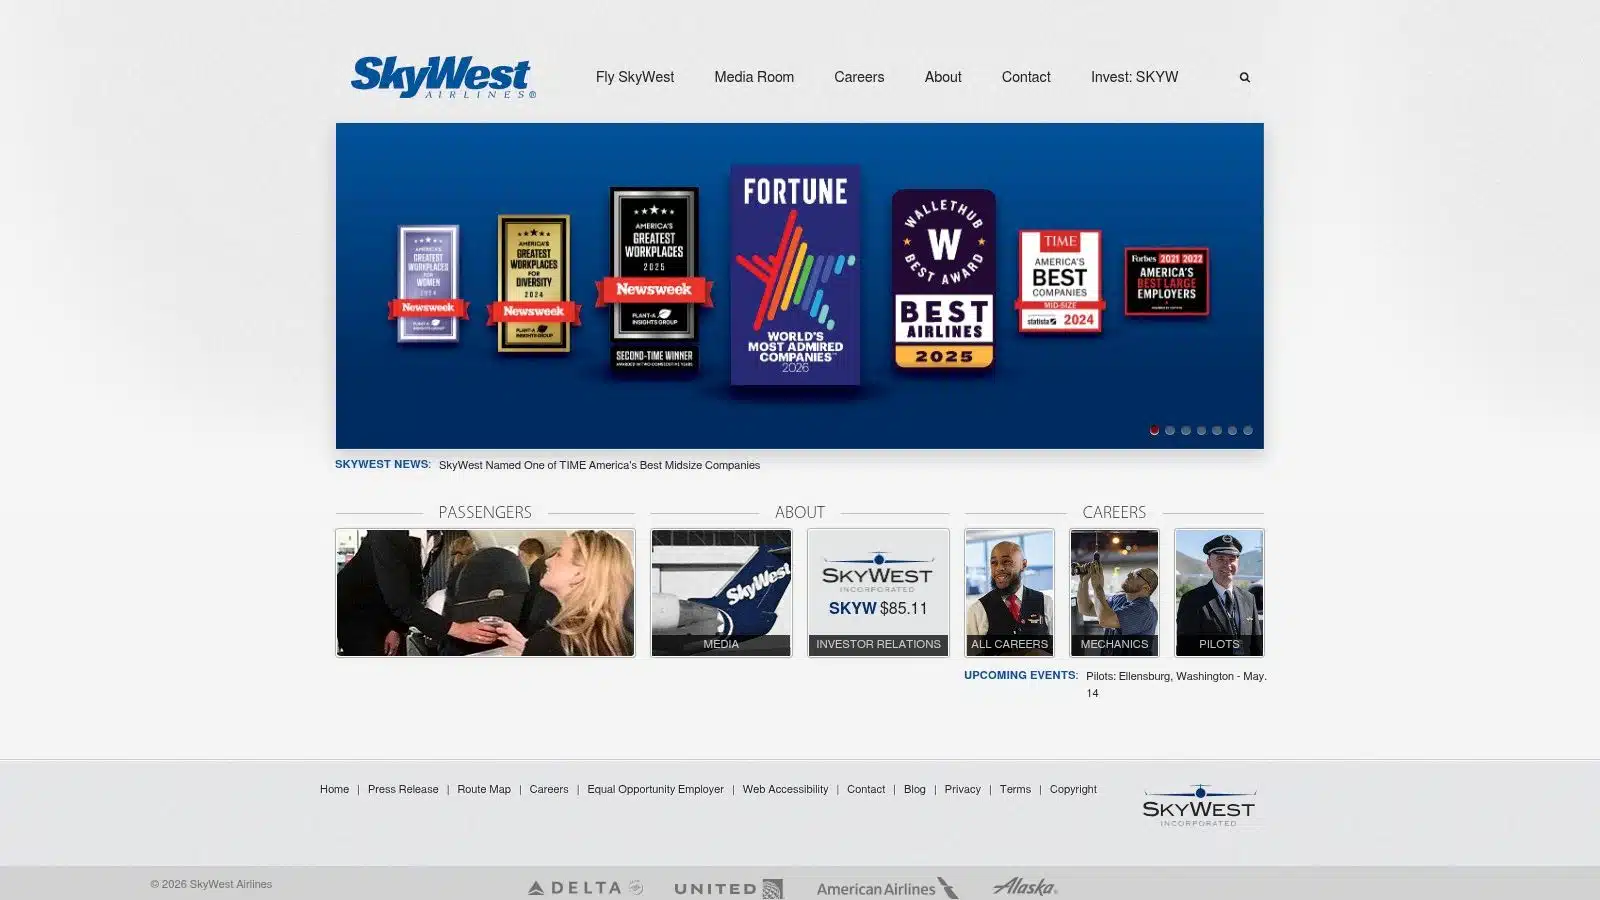Click the Press Release footer link
Image resolution: width=1600 pixels, height=900 pixels.
[403, 789]
